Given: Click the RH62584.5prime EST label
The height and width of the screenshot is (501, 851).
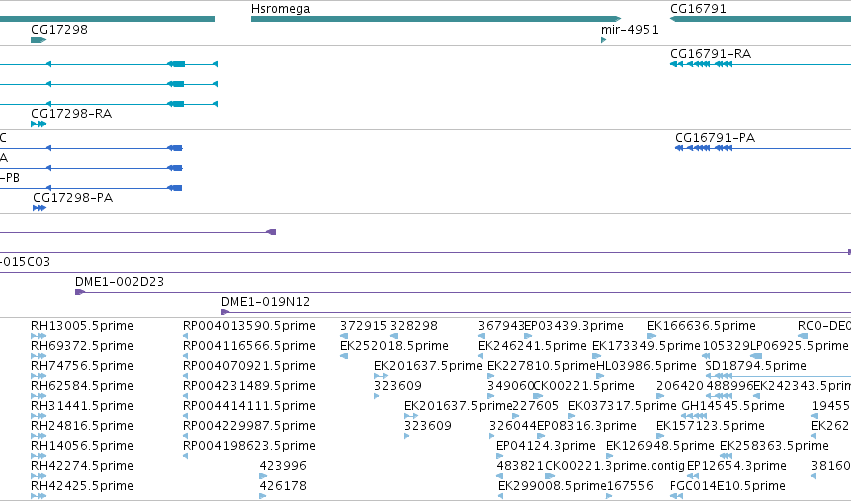Looking at the screenshot, I should [82, 386].
